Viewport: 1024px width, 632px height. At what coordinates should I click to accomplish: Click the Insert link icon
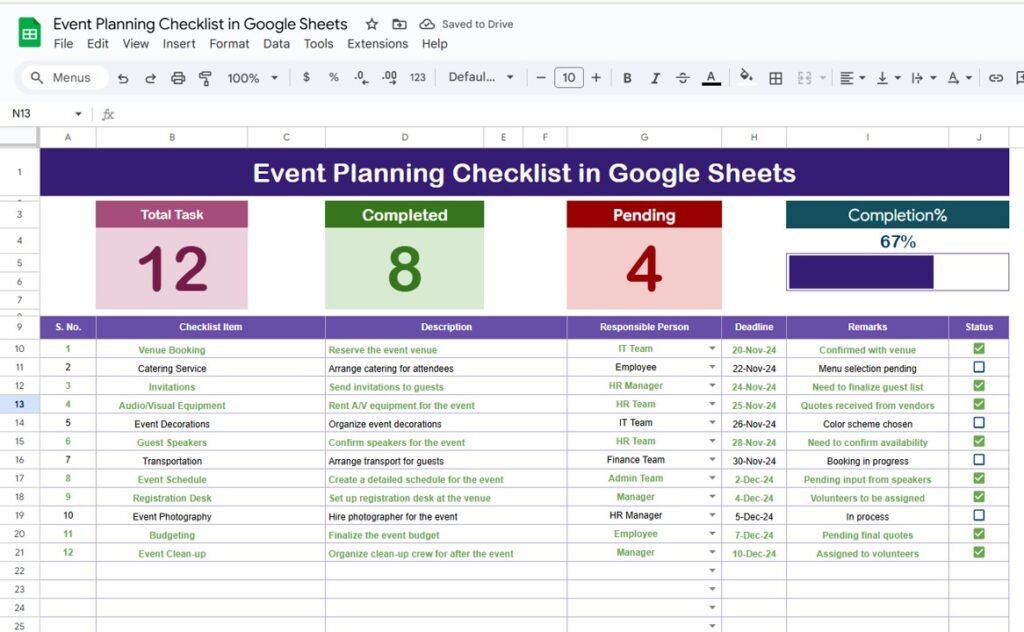pos(996,78)
